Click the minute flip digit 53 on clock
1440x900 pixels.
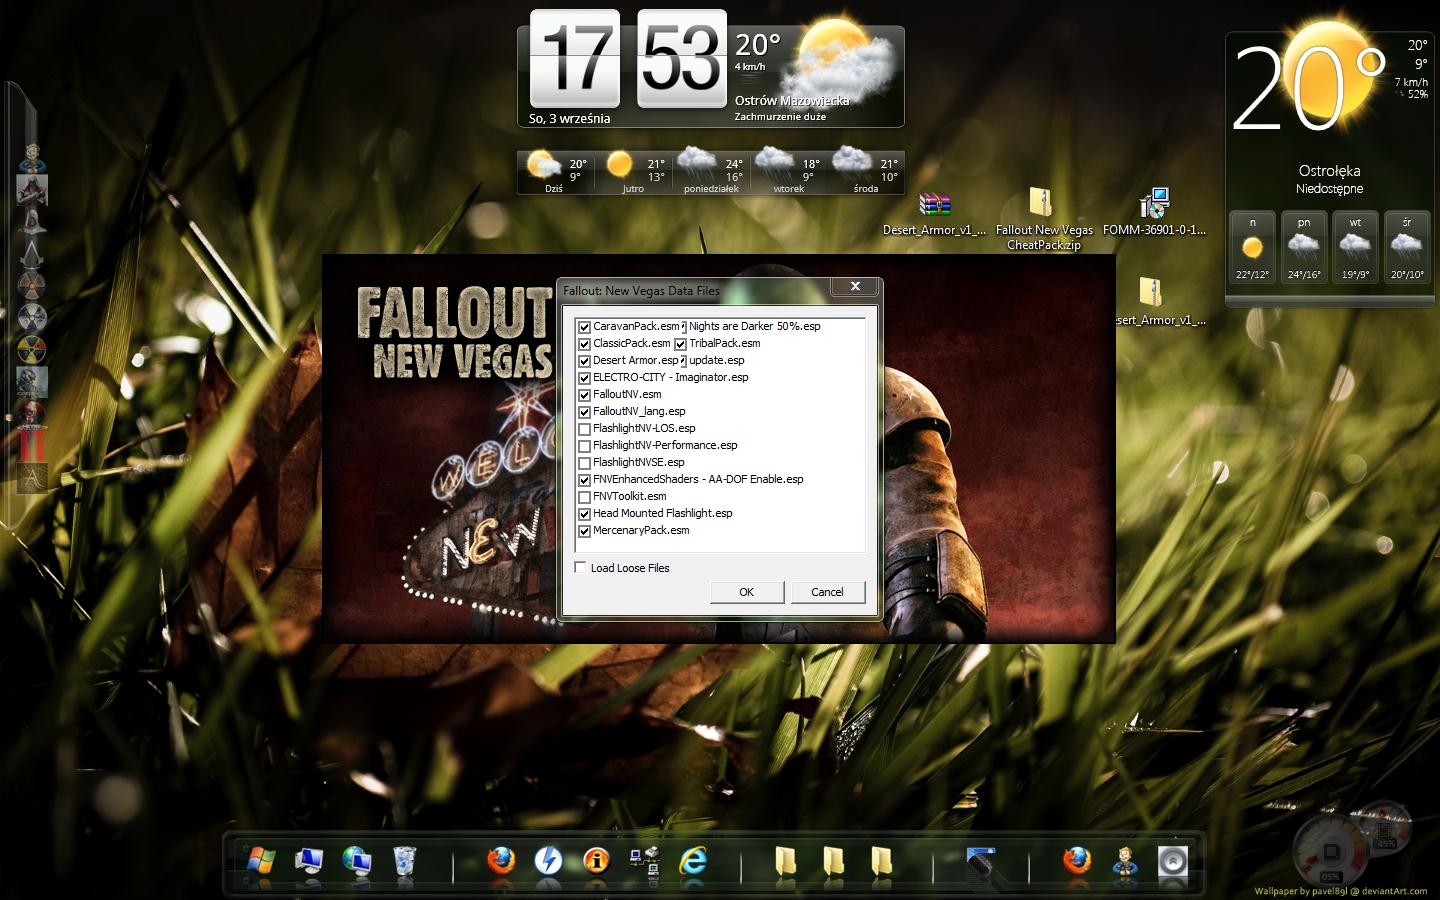pyautogui.click(x=681, y=58)
